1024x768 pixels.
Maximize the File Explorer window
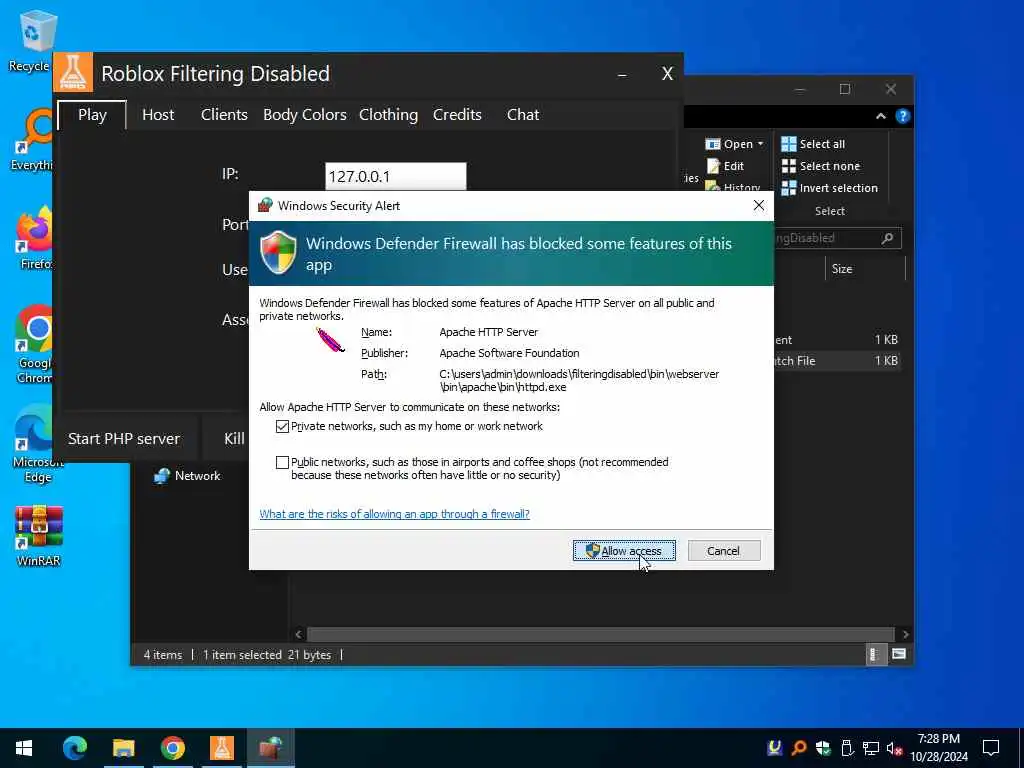point(844,89)
